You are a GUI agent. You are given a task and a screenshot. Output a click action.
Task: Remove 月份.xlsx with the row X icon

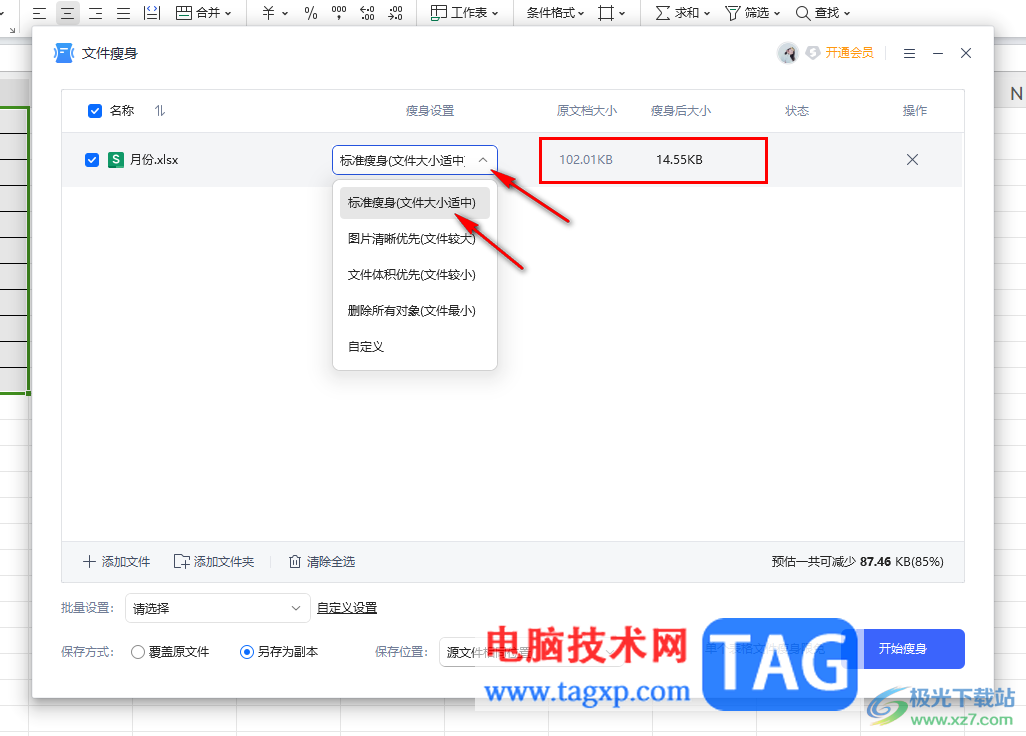[x=912, y=160]
